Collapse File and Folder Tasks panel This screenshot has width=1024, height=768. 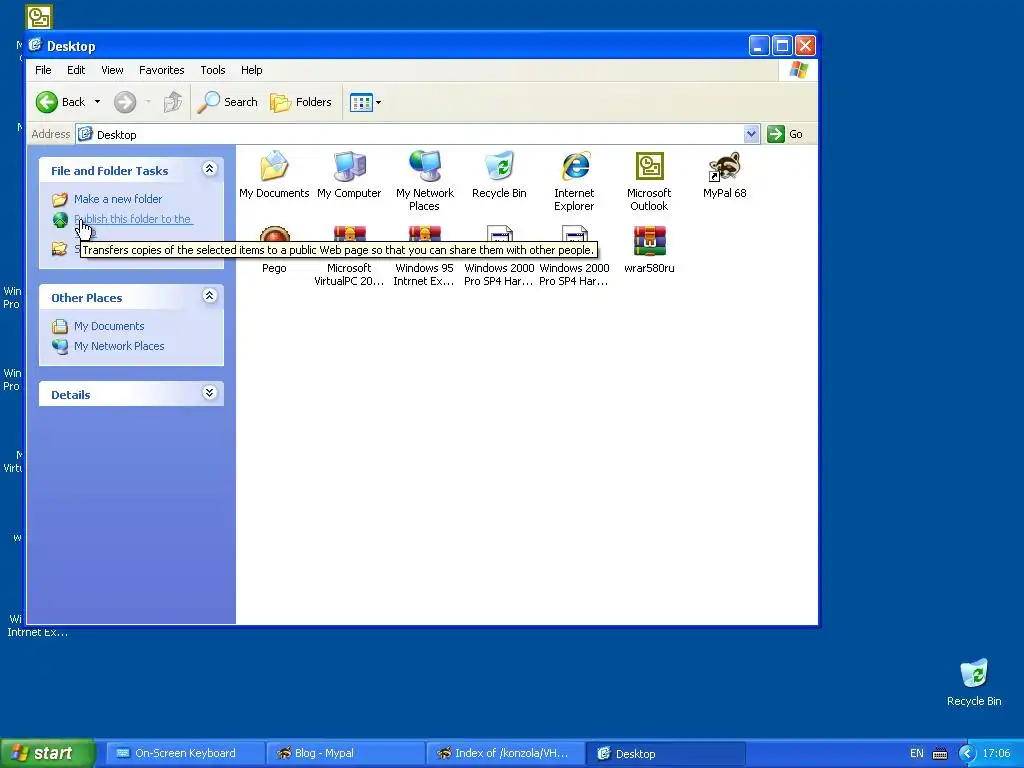(x=210, y=169)
